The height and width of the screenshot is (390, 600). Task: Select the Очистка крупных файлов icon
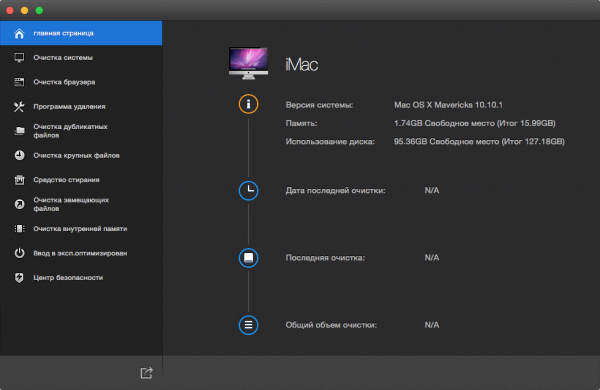pyautogui.click(x=19, y=155)
